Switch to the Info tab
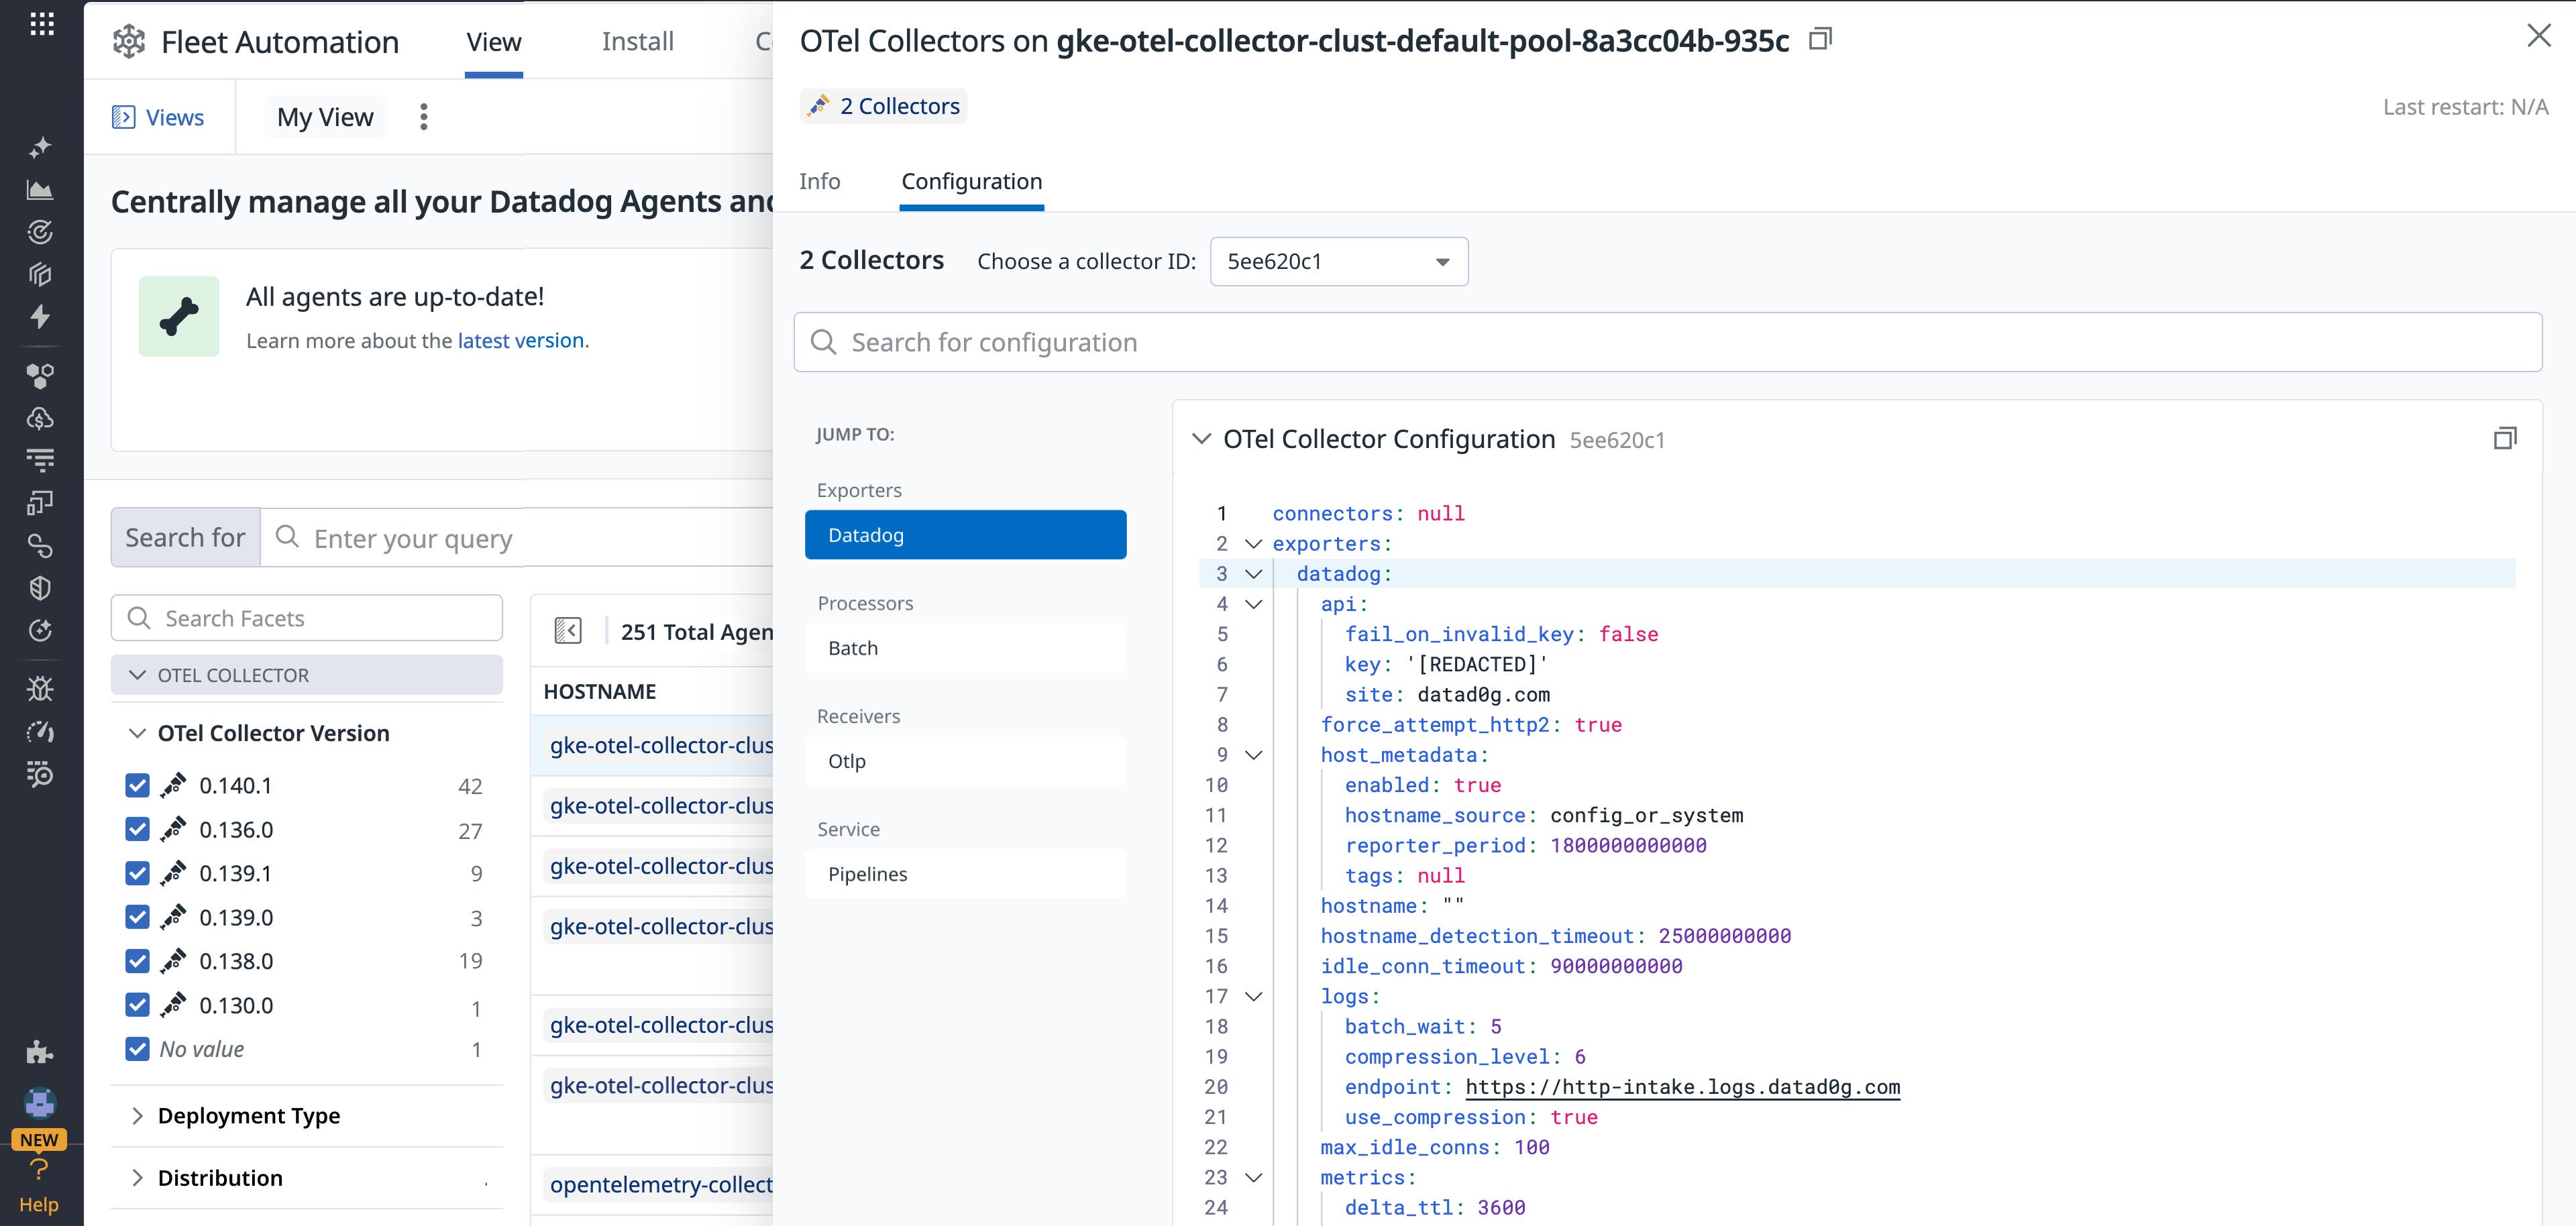 (820, 181)
